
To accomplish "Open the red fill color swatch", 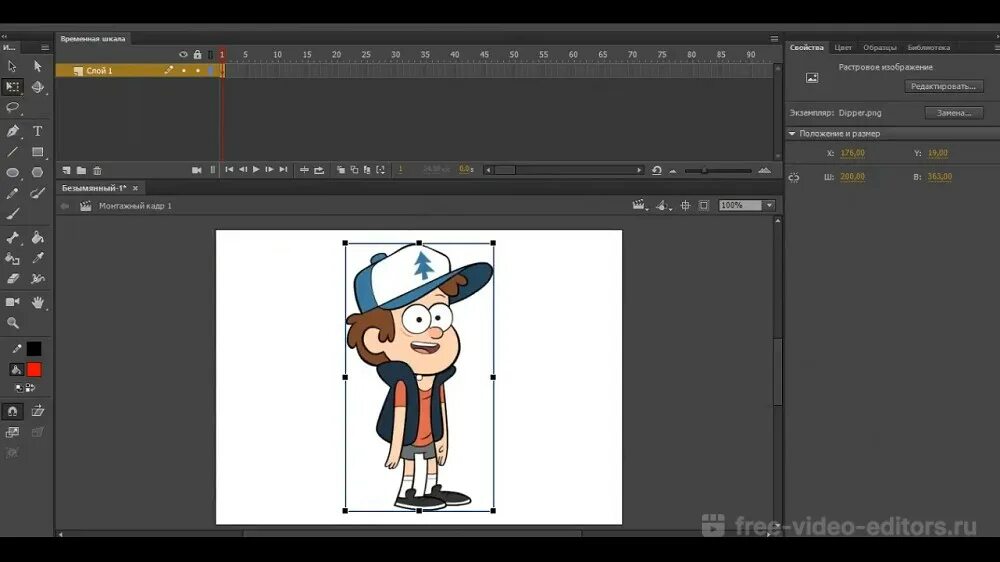I will (34, 370).
